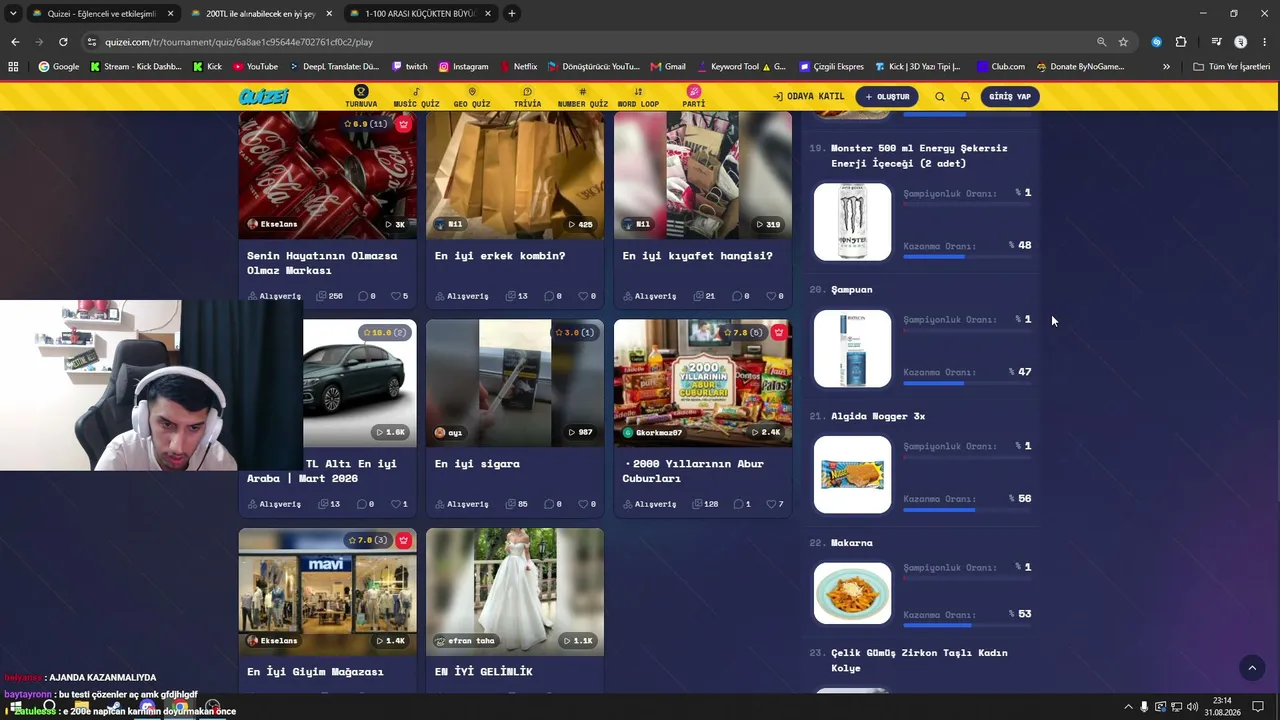Click the Odaya Katıl link
This screenshot has width=1280, height=720.
click(x=809, y=97)
